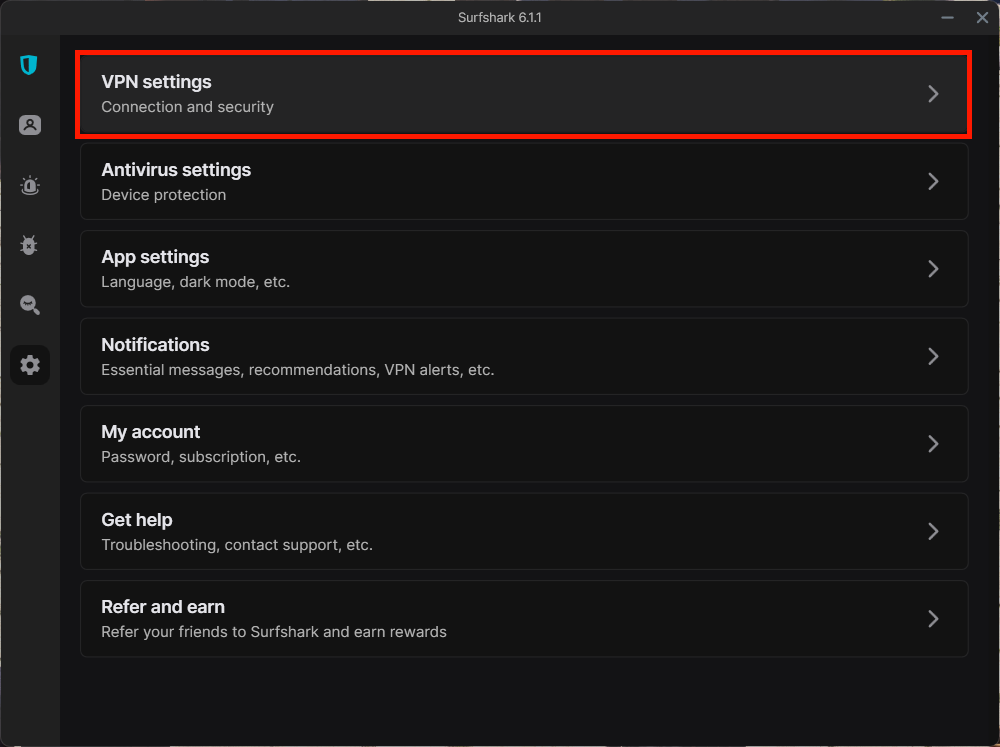Expand the Refer and earn chevron
Screen dimensions: 1000x747
[933, 618]
